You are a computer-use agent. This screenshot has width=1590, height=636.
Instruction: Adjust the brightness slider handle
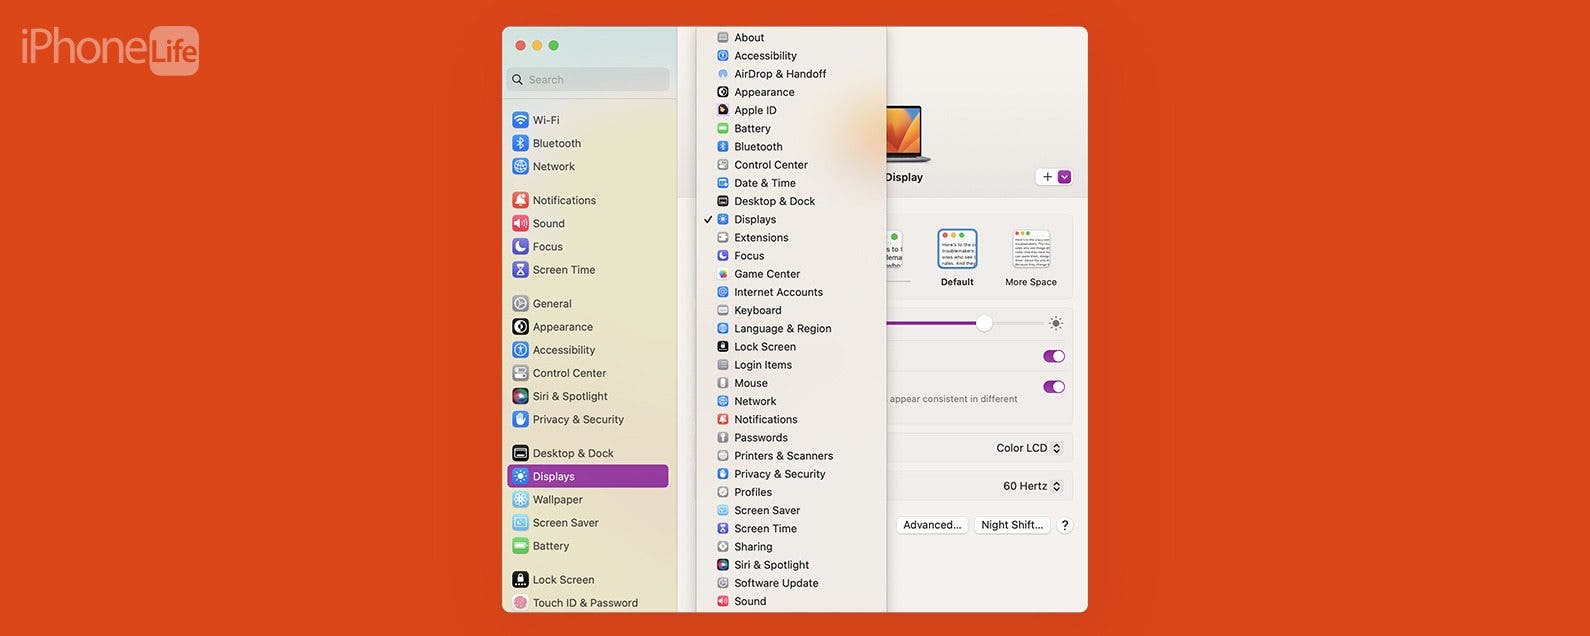pyautogui.click(x=984, y=323)
